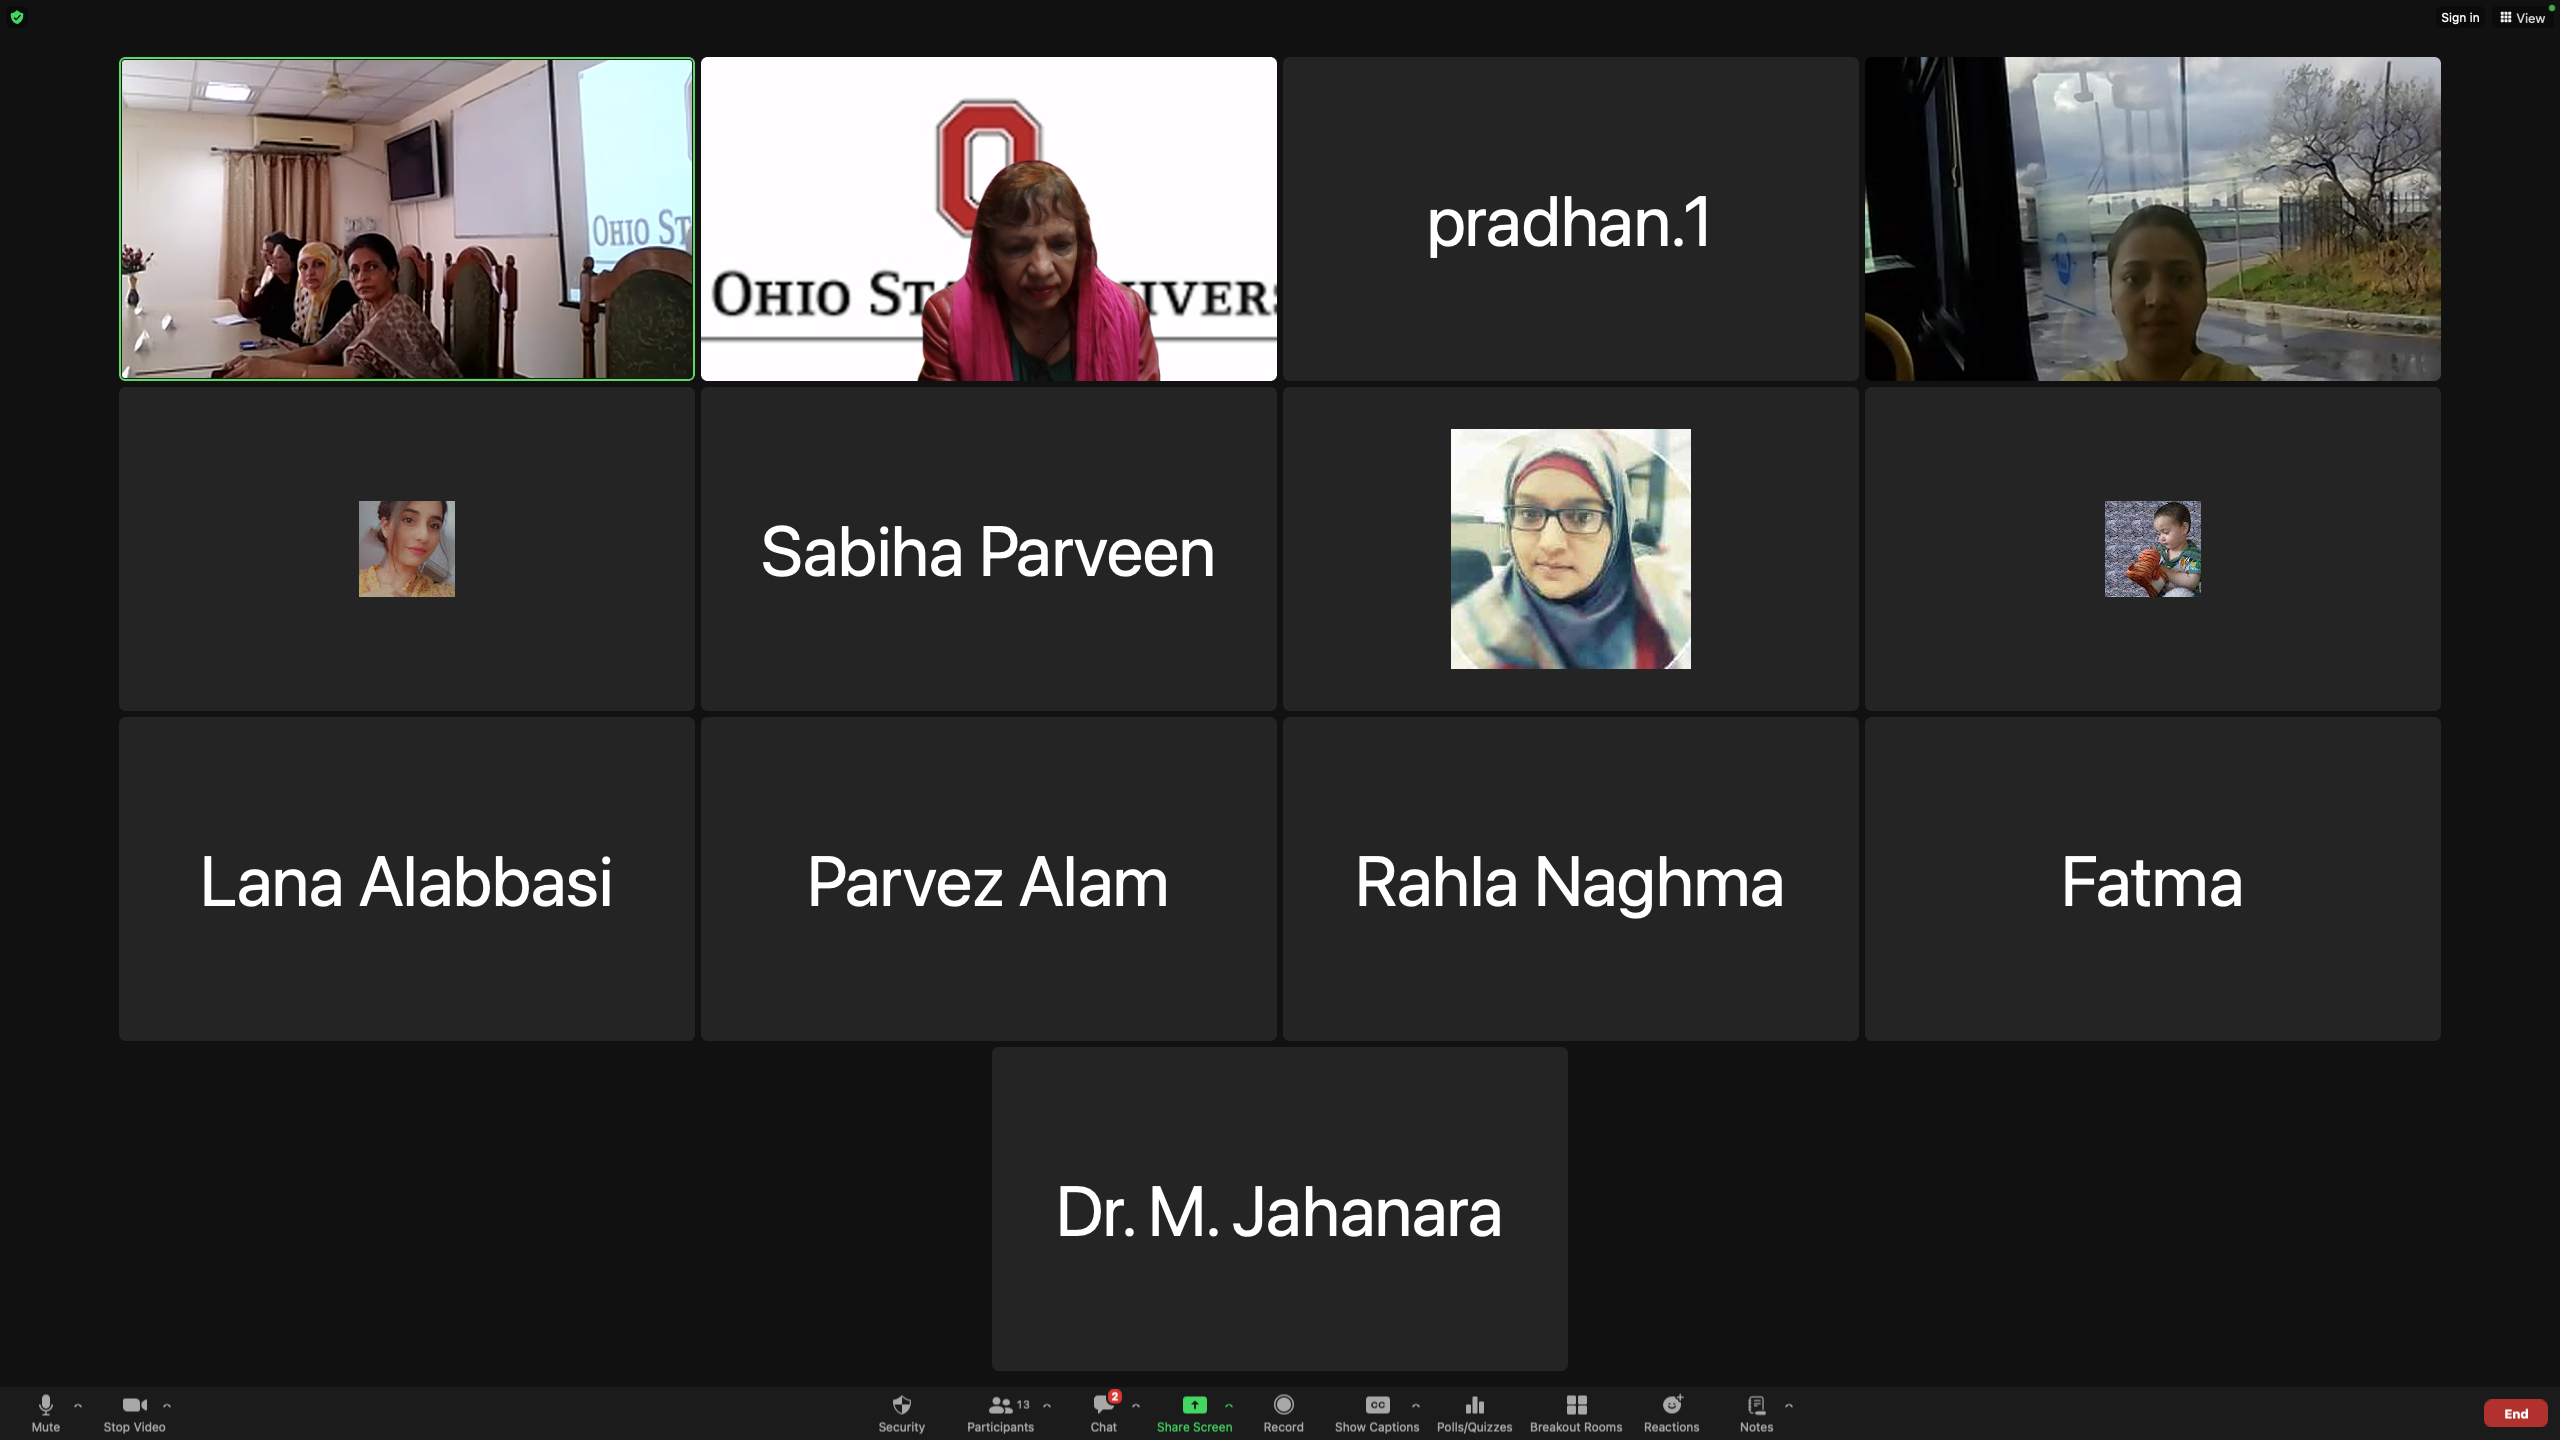This screenshot has height=1440, width=2560.
Task: Expand the caption options arrow
Action: tap(1416, 1405)
